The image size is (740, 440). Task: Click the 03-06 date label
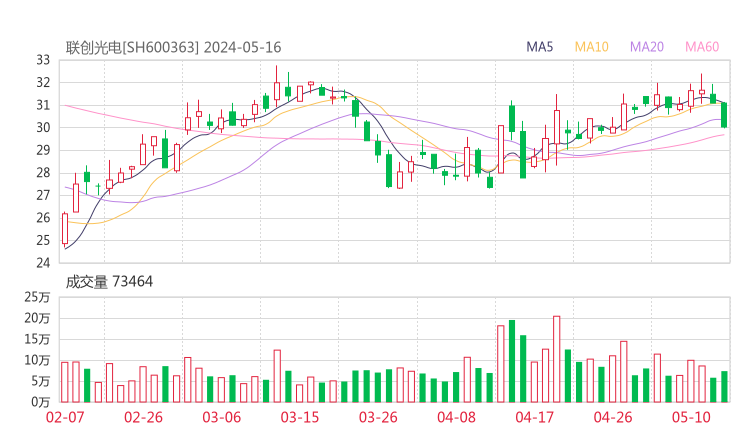[222, 417]
